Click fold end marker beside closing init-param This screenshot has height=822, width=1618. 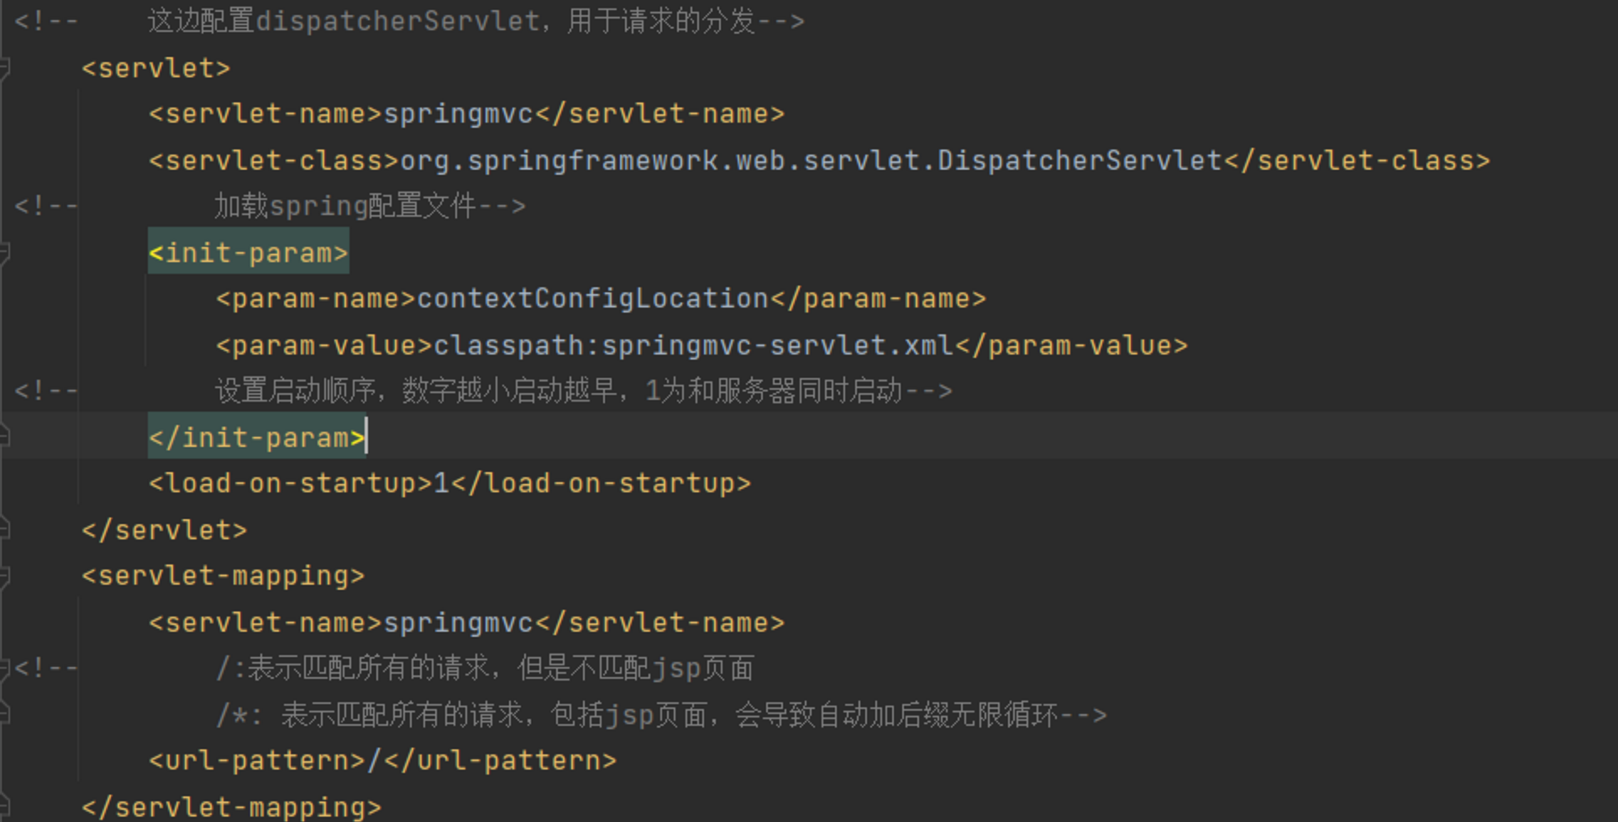[4, 437]
